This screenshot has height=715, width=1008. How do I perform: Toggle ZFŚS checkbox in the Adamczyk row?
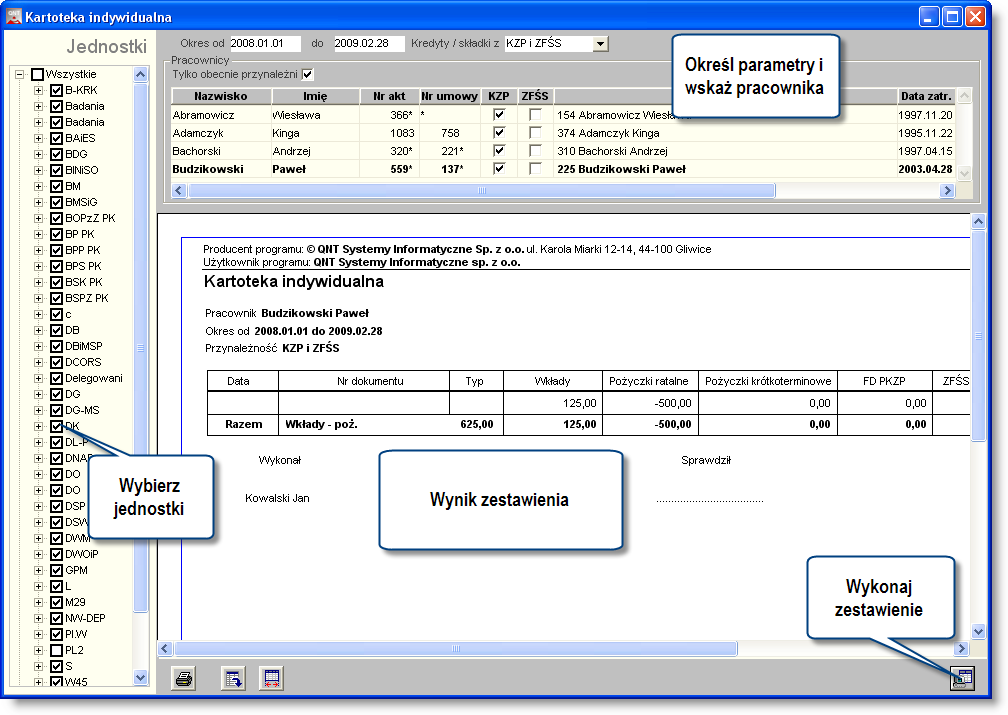pyautogui.click(x=535, y=132)
